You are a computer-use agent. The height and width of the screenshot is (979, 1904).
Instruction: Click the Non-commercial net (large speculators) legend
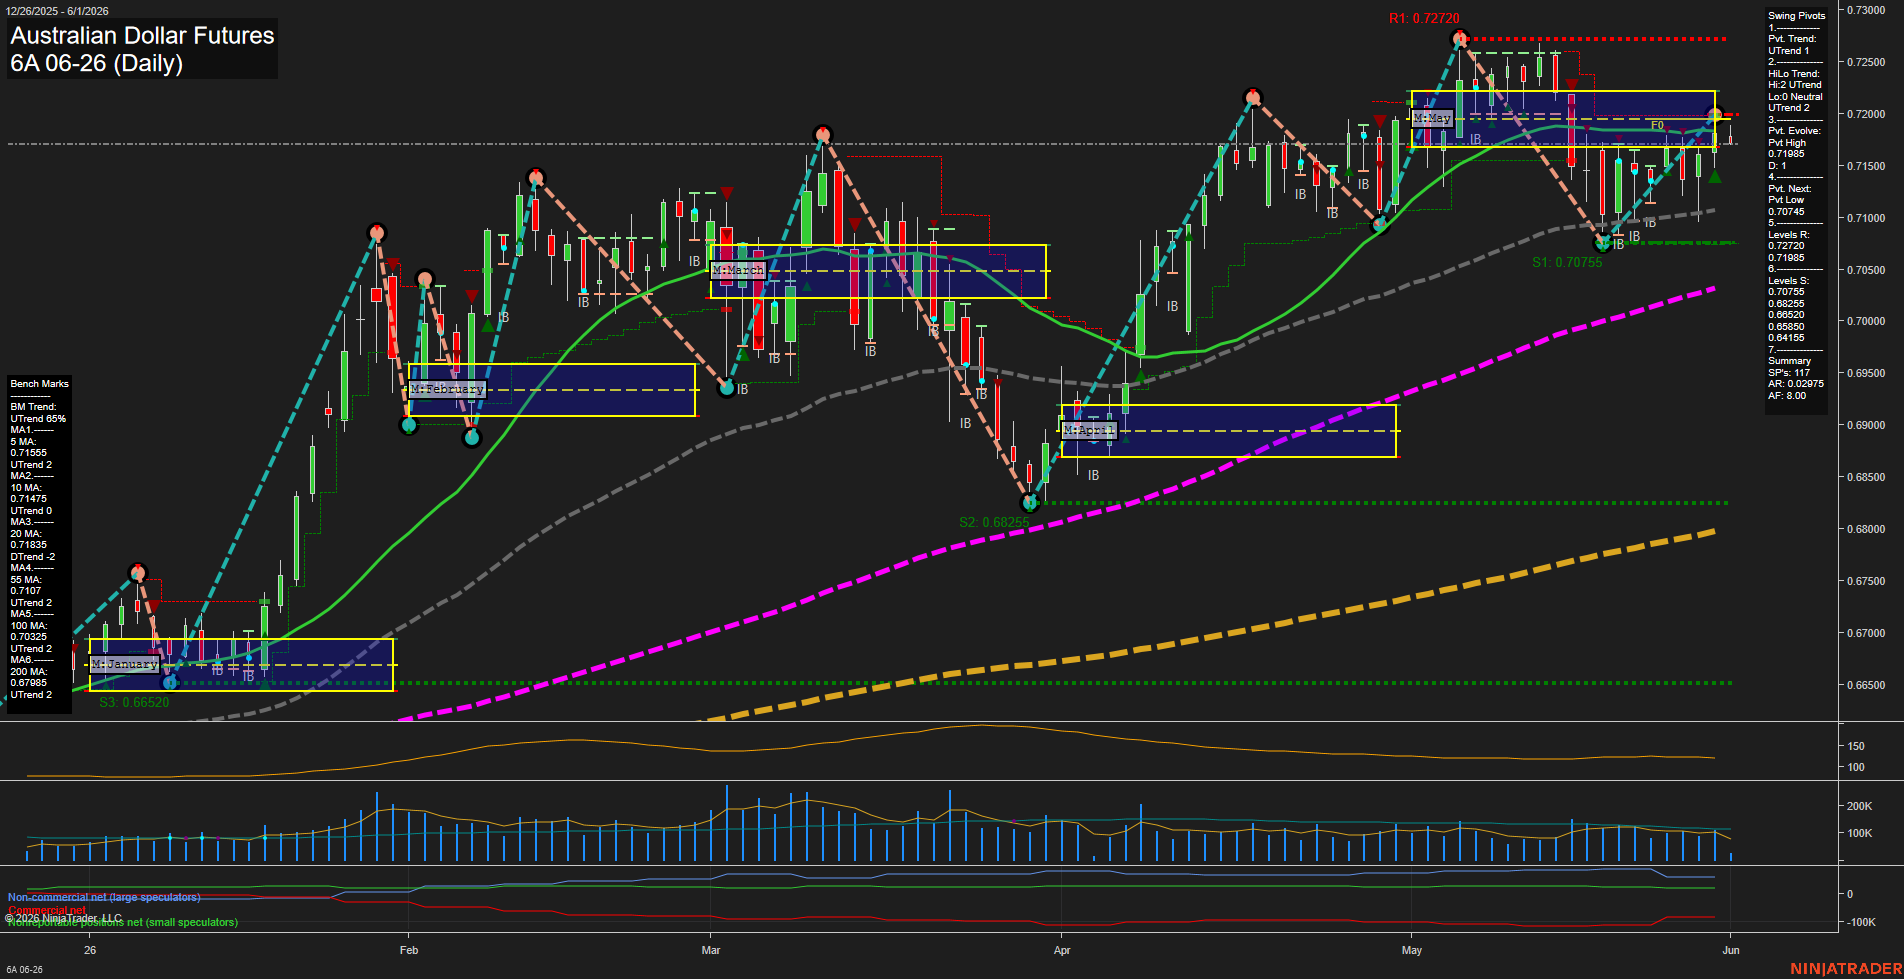point(104,897)
